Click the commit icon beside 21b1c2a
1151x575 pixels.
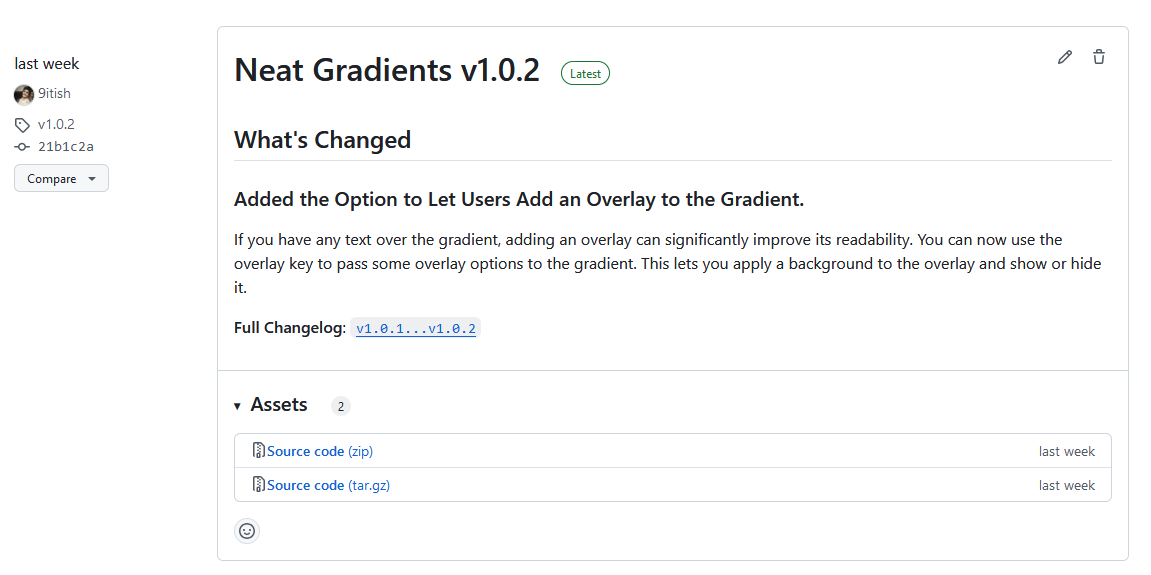(22, 147)
